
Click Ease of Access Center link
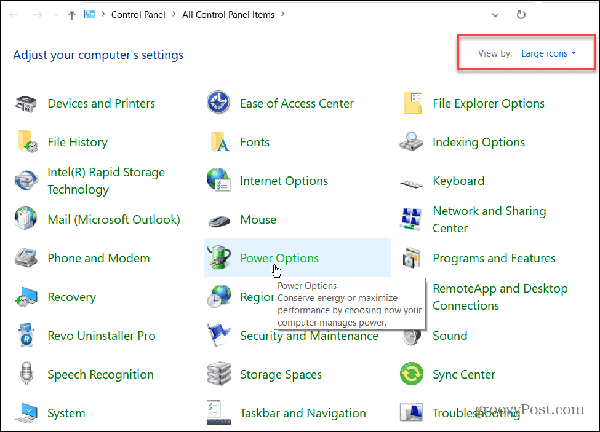click(x=297, y=104)
